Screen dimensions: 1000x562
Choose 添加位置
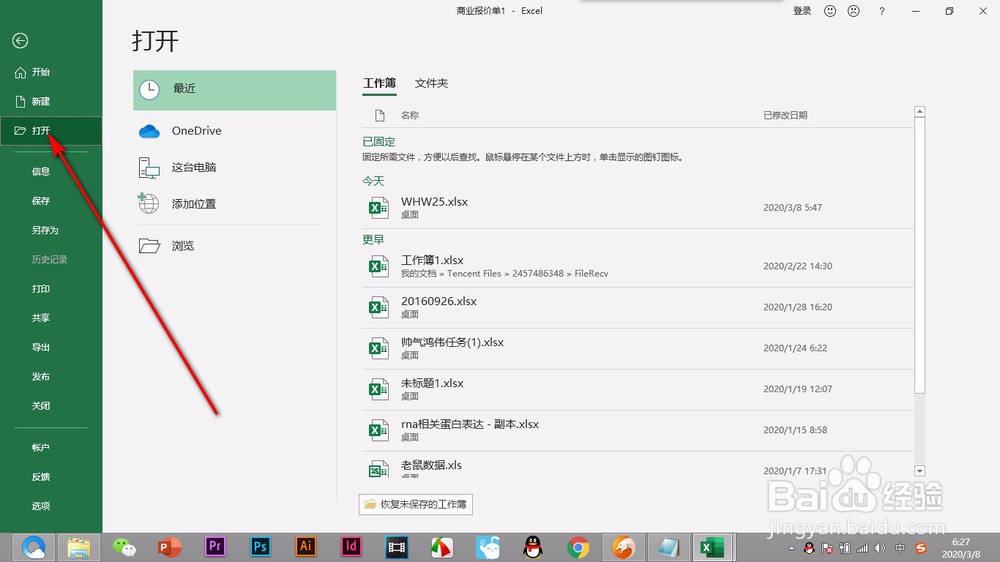pos(235,204)
